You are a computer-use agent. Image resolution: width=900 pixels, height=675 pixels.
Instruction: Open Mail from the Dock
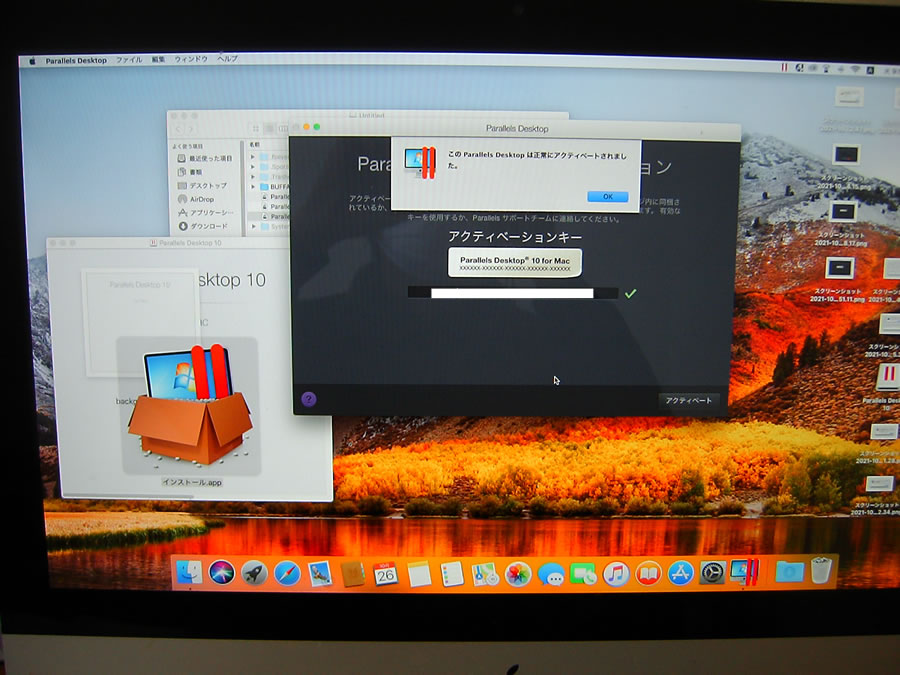click(320, 573)
